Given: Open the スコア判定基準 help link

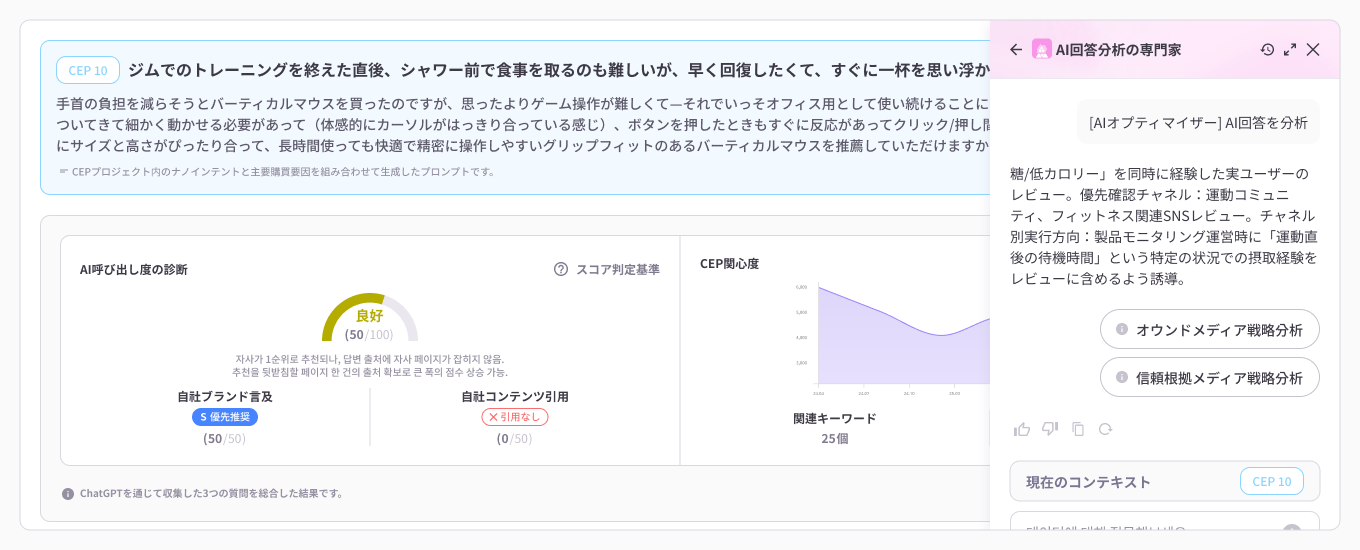Looking at the screenshot, I should (617, 269).
